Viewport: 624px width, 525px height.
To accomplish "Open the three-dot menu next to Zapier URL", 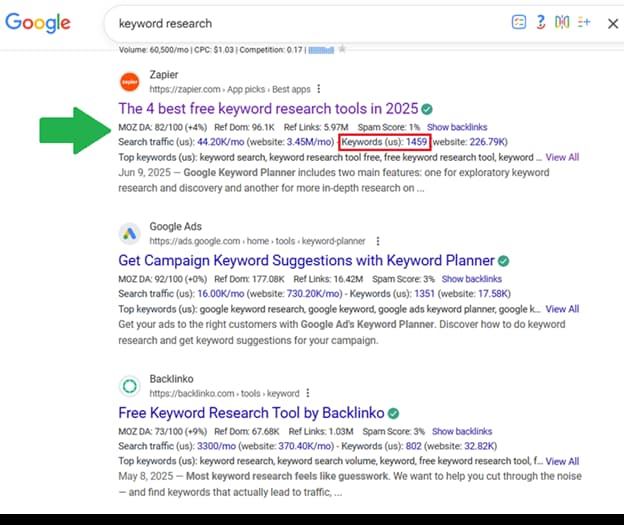I will coord(318,89).
